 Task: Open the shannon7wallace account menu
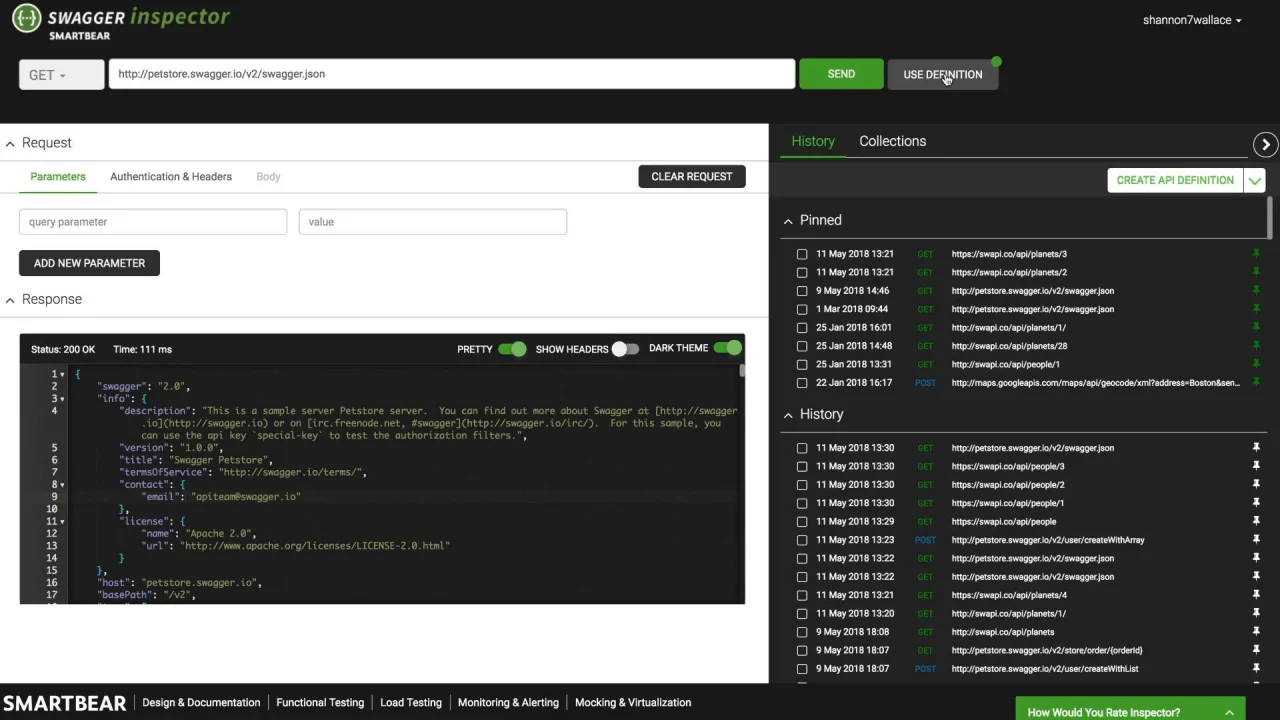click(x=1192, y=20)
